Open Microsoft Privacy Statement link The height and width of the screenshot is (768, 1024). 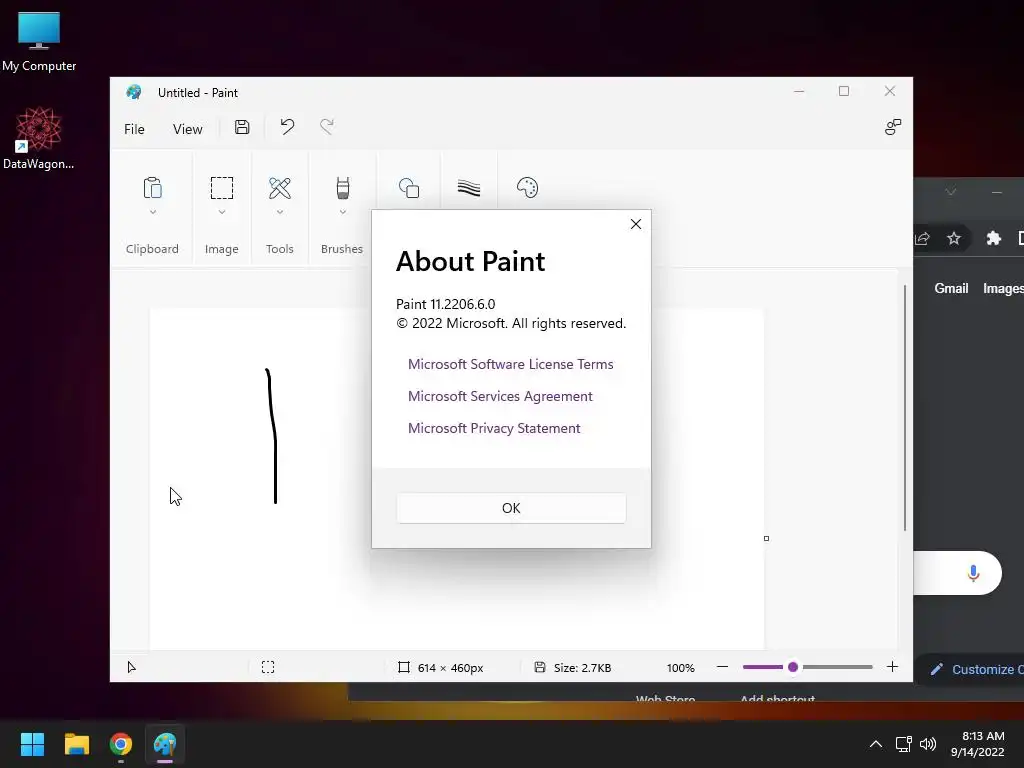tap(494, 428)
